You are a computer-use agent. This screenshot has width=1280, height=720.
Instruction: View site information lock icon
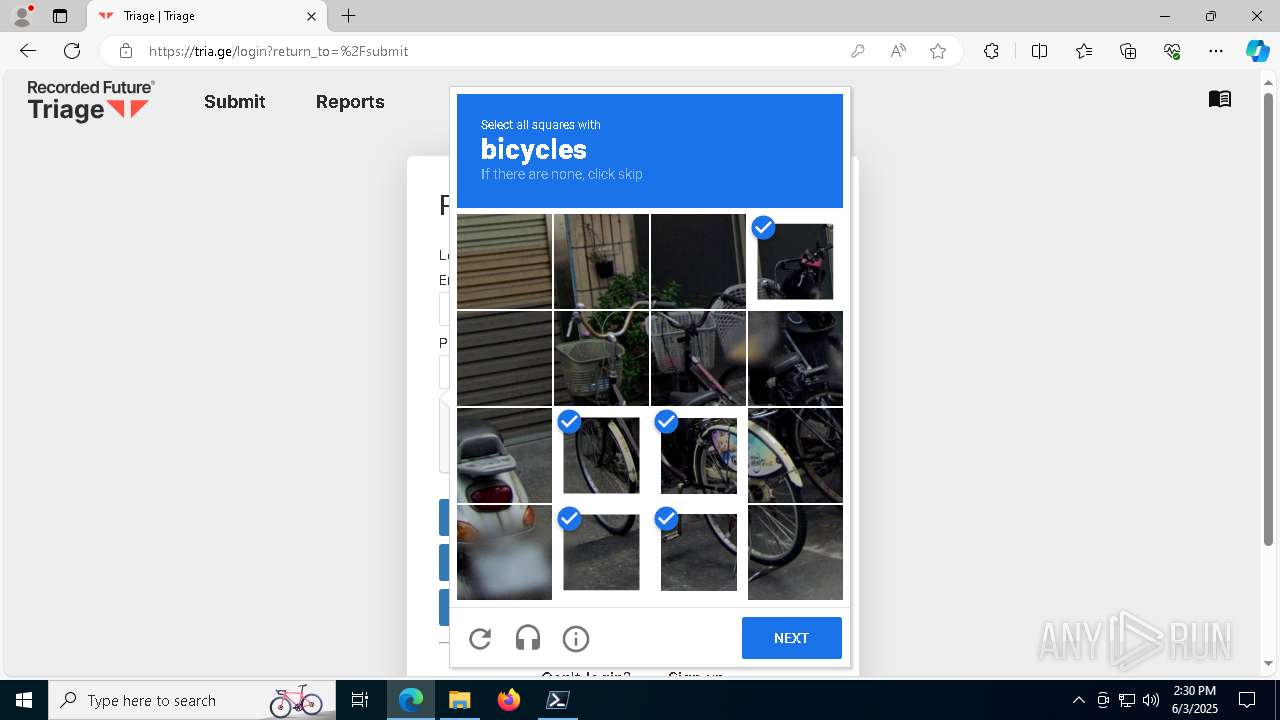(126, 51)
